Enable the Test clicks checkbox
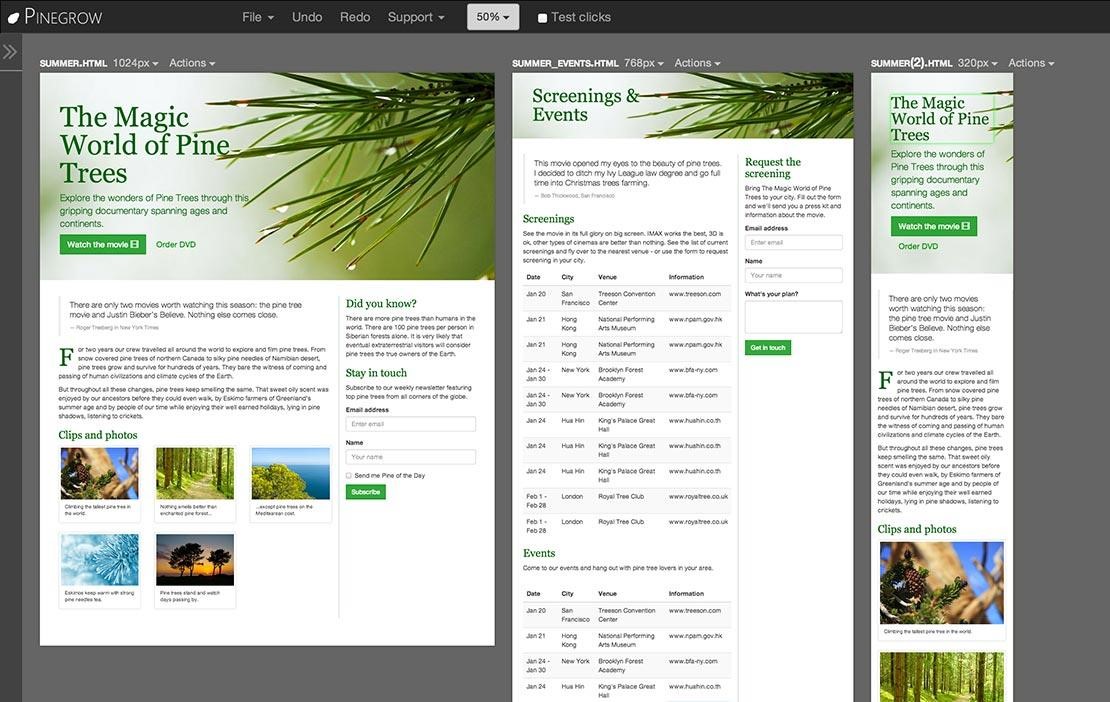Viewport: 1110px width, 702px height. pyautogui.click(x=541, y=16)
